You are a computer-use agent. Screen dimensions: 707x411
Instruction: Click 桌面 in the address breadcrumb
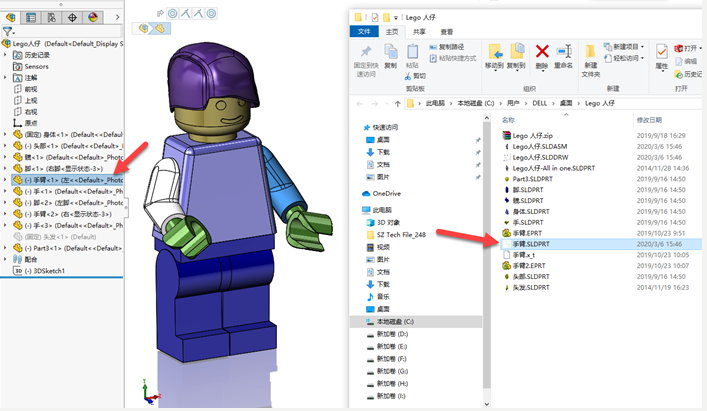click(566, 103)
